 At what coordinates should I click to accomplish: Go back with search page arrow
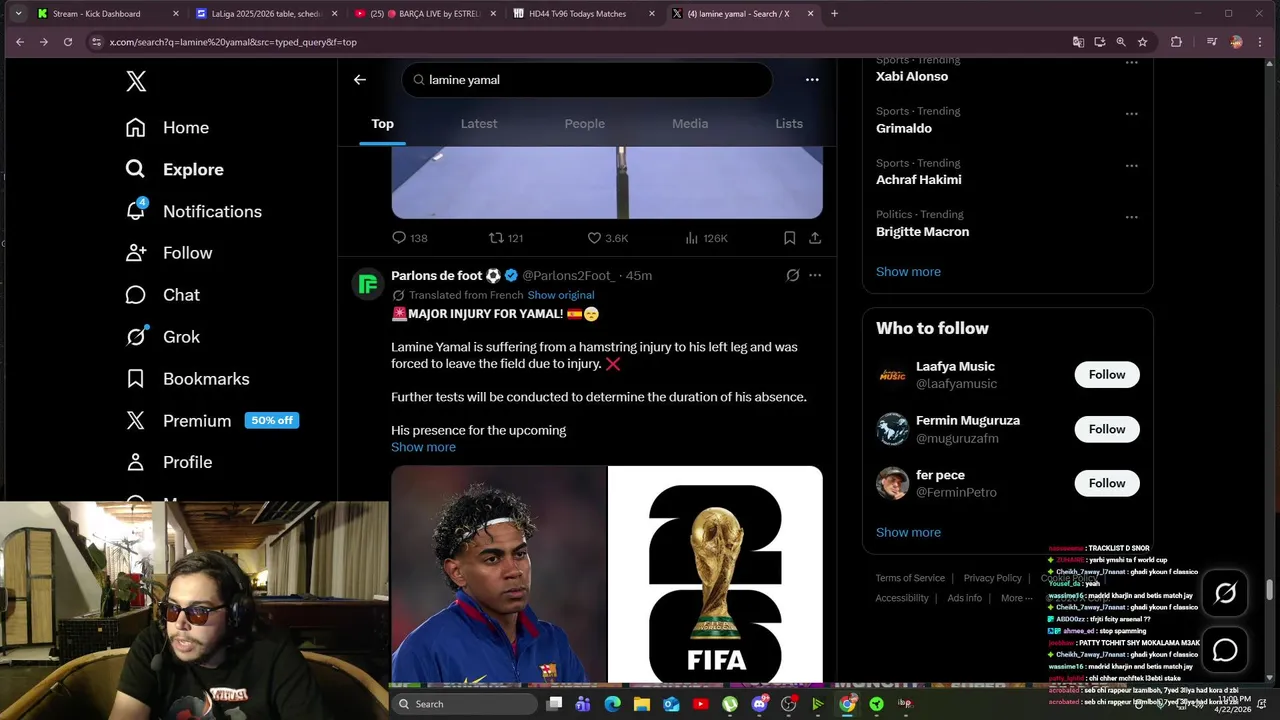360,80
